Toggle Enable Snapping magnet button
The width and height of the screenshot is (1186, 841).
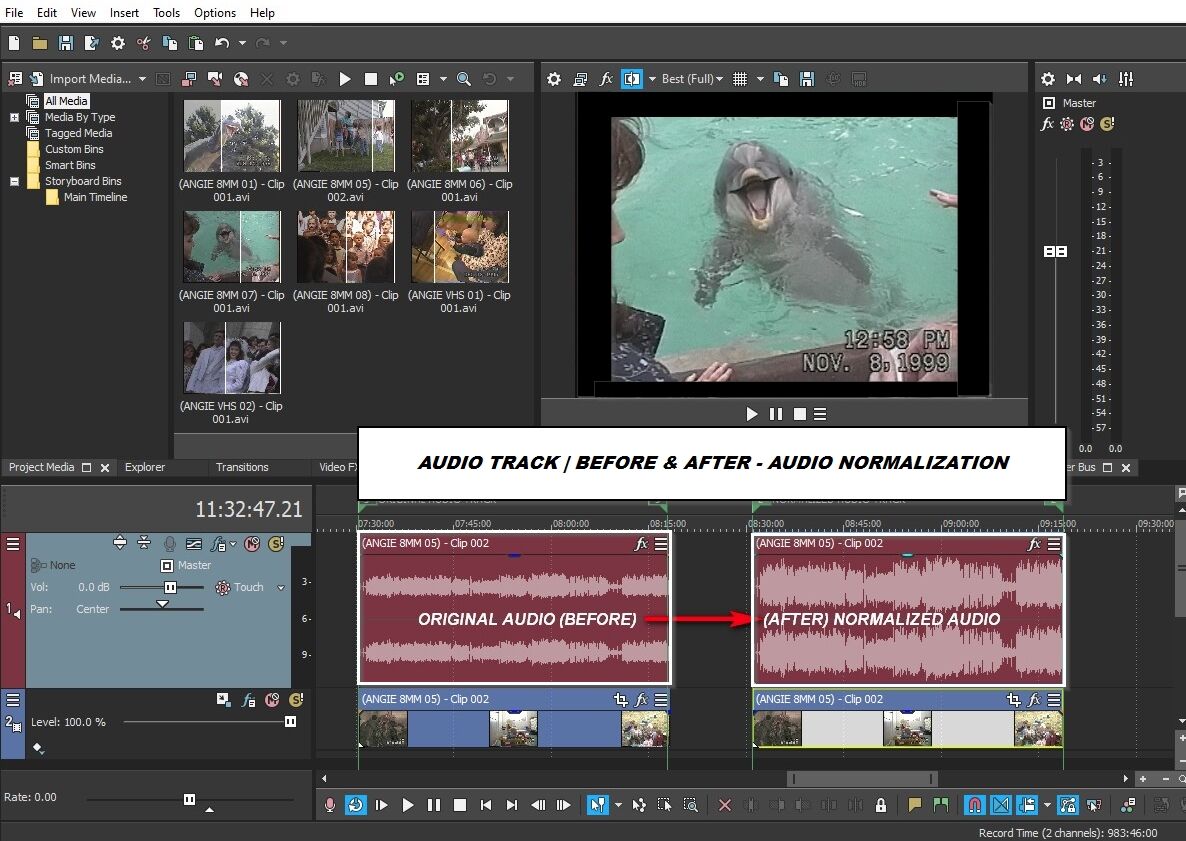973,804
